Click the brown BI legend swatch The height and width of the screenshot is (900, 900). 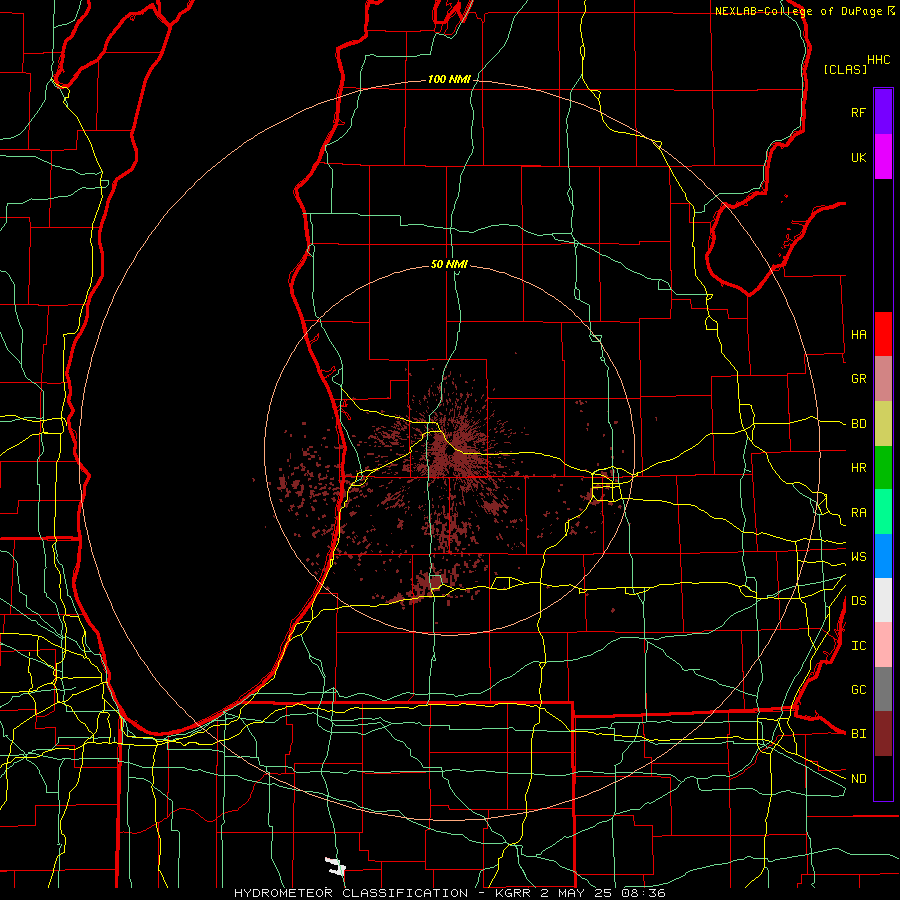(x=883, y=734)
